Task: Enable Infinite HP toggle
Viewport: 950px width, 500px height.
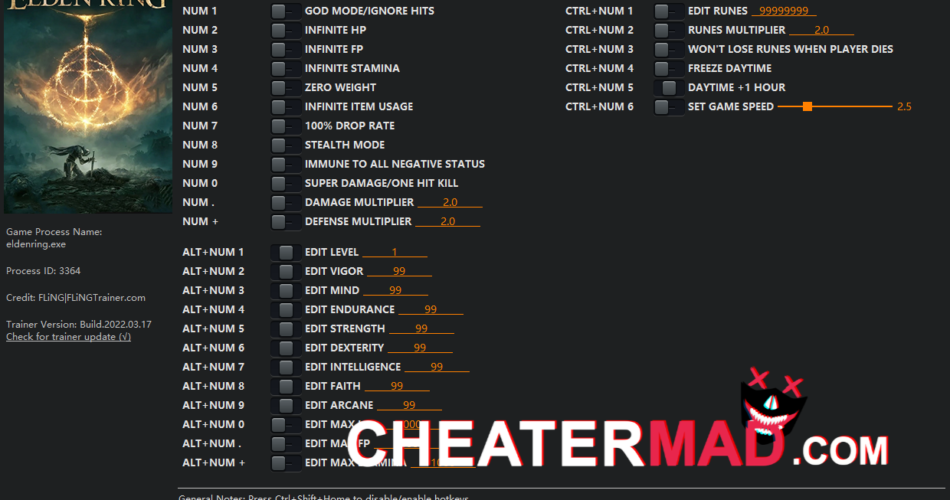Action: coord(285,30)
